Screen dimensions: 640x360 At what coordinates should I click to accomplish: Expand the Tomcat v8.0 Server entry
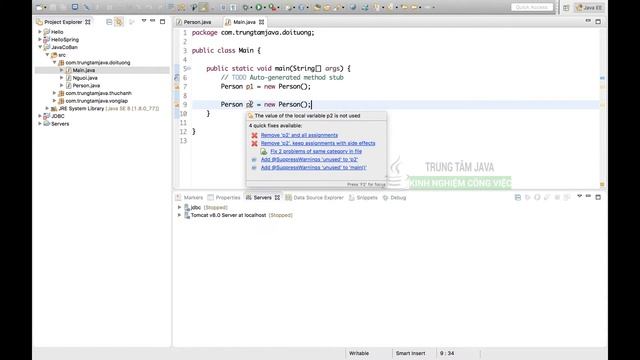click(179, 215)
